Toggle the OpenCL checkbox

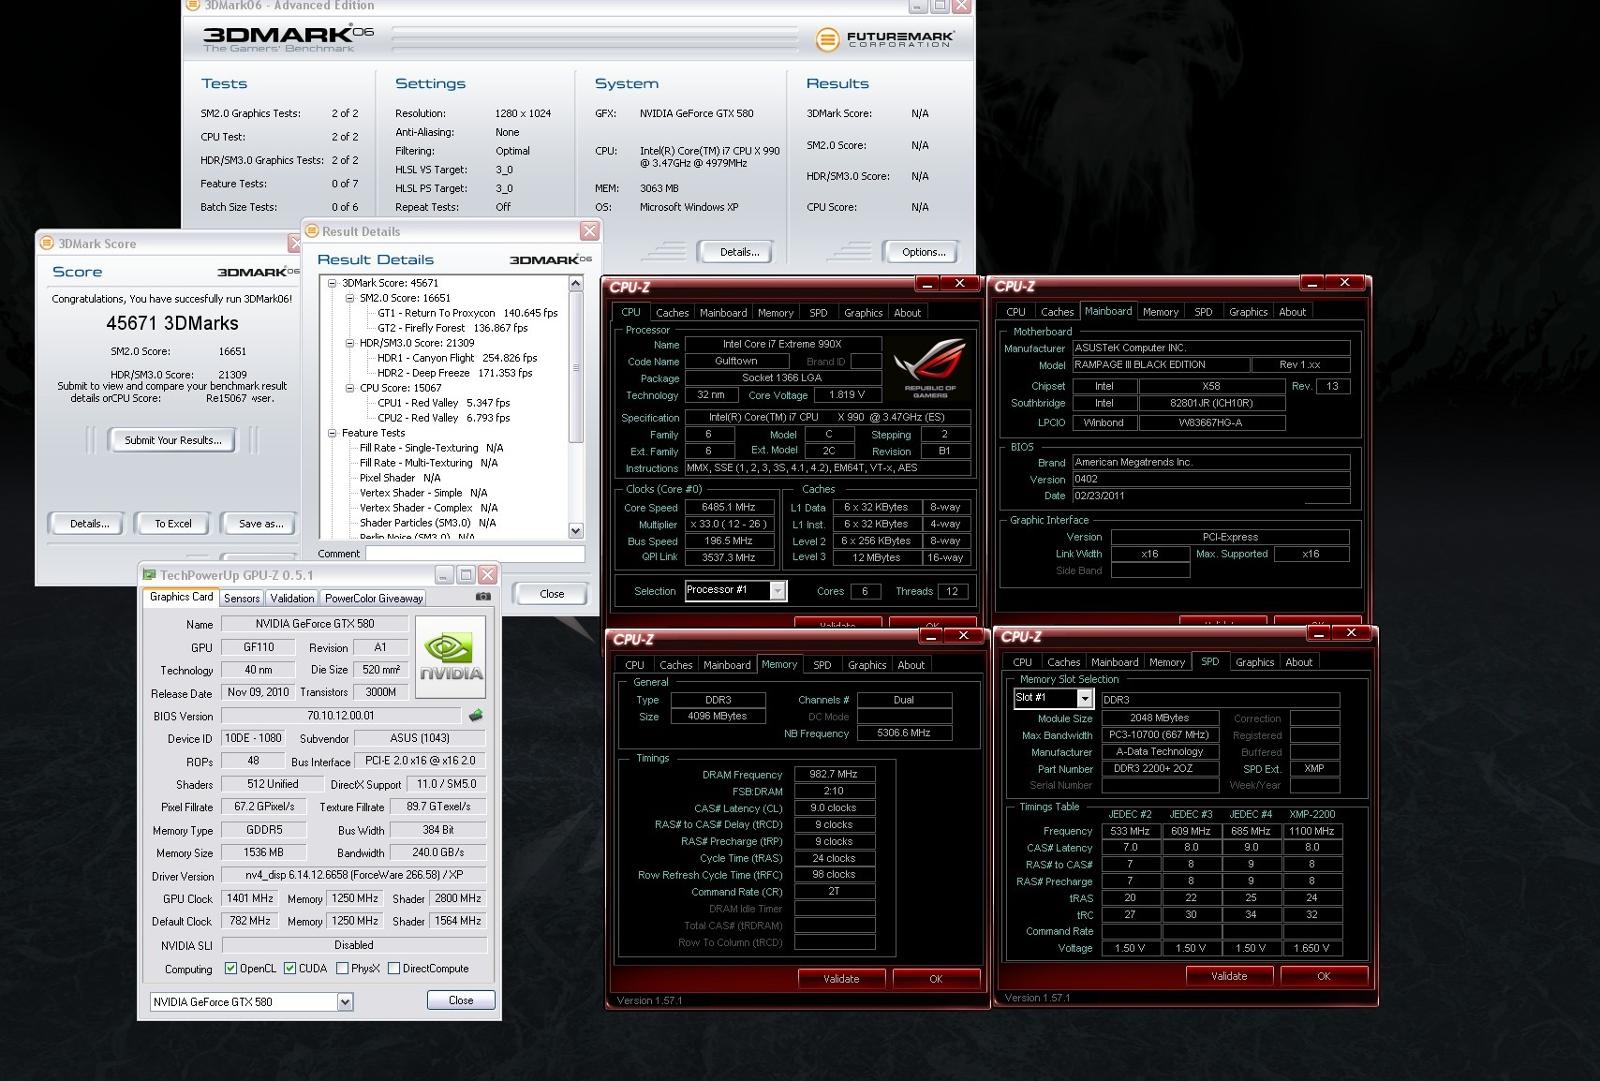click(231, 968)
